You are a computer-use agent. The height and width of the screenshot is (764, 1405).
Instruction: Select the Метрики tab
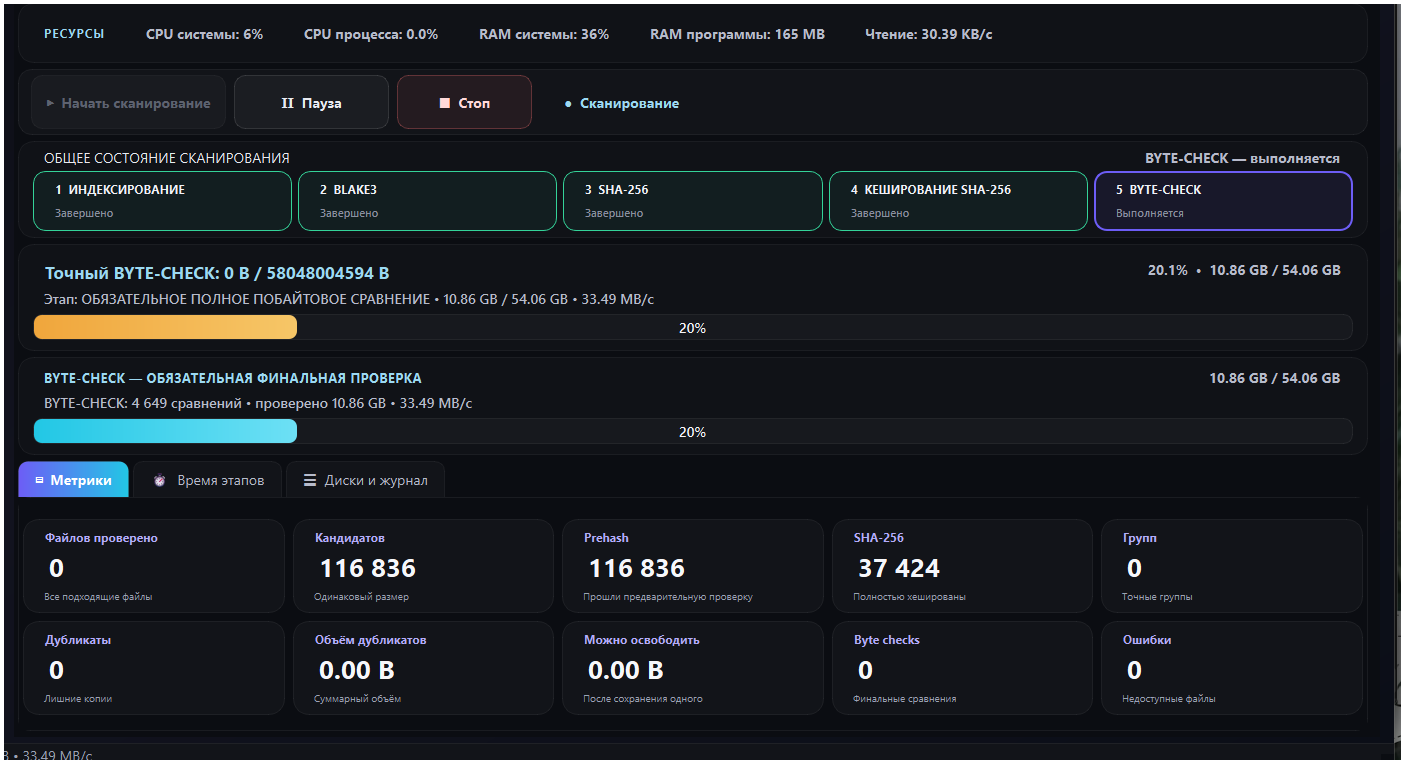pyautogui.click(x=73, y=480)
